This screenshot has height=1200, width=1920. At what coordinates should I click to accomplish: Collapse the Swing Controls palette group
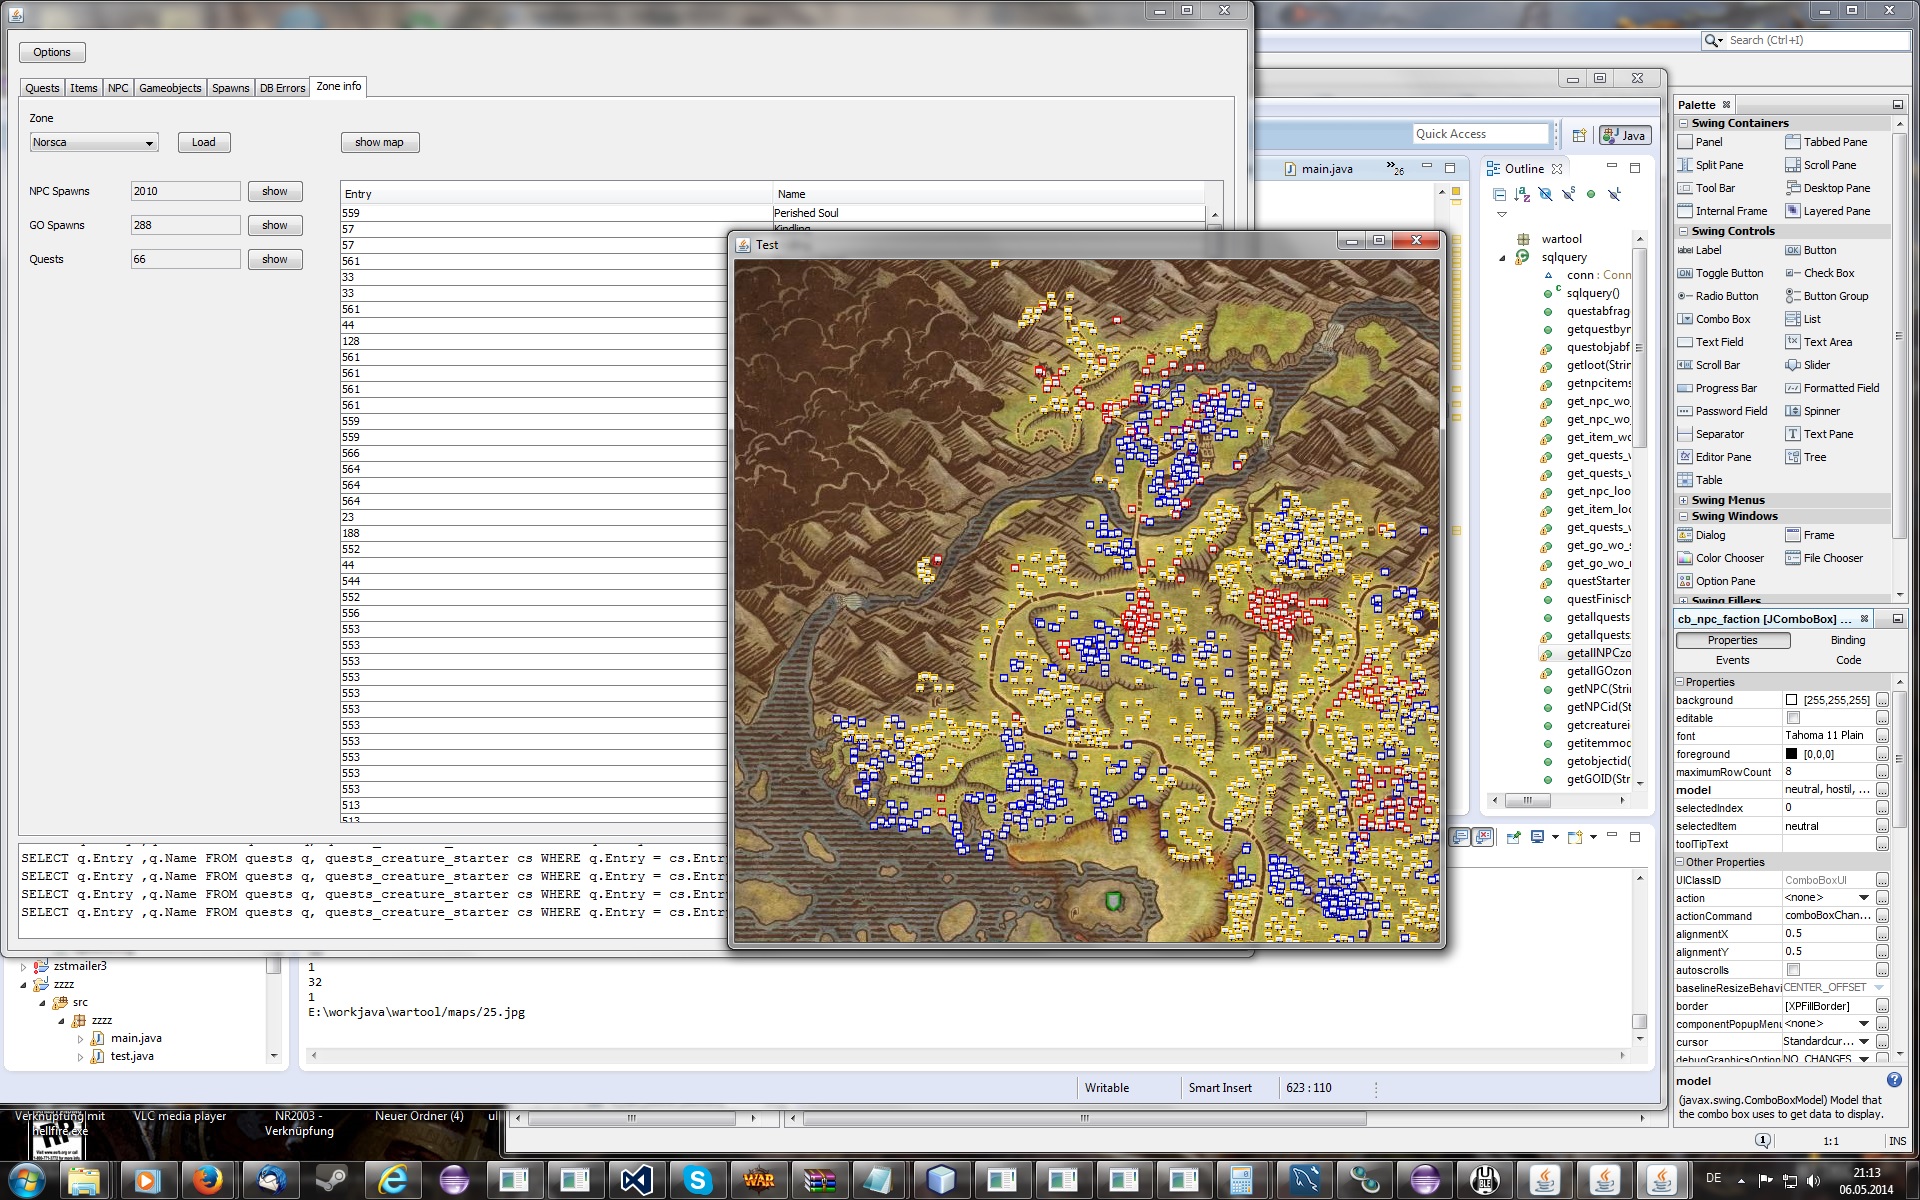pyautogui.click(x=1683, y=231)
